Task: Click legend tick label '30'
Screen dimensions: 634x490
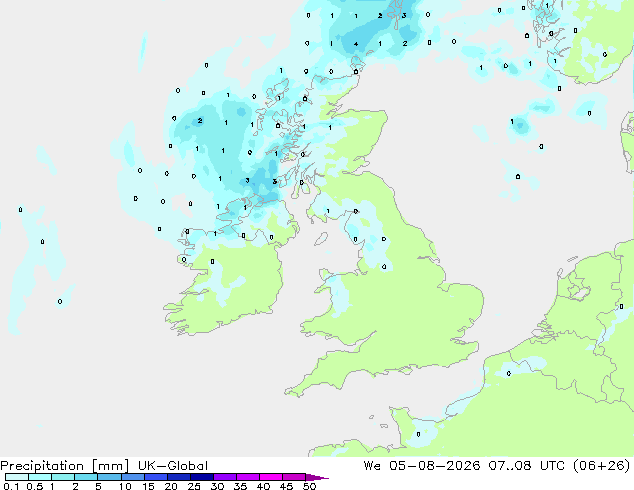Action: (x=217, y=486)
